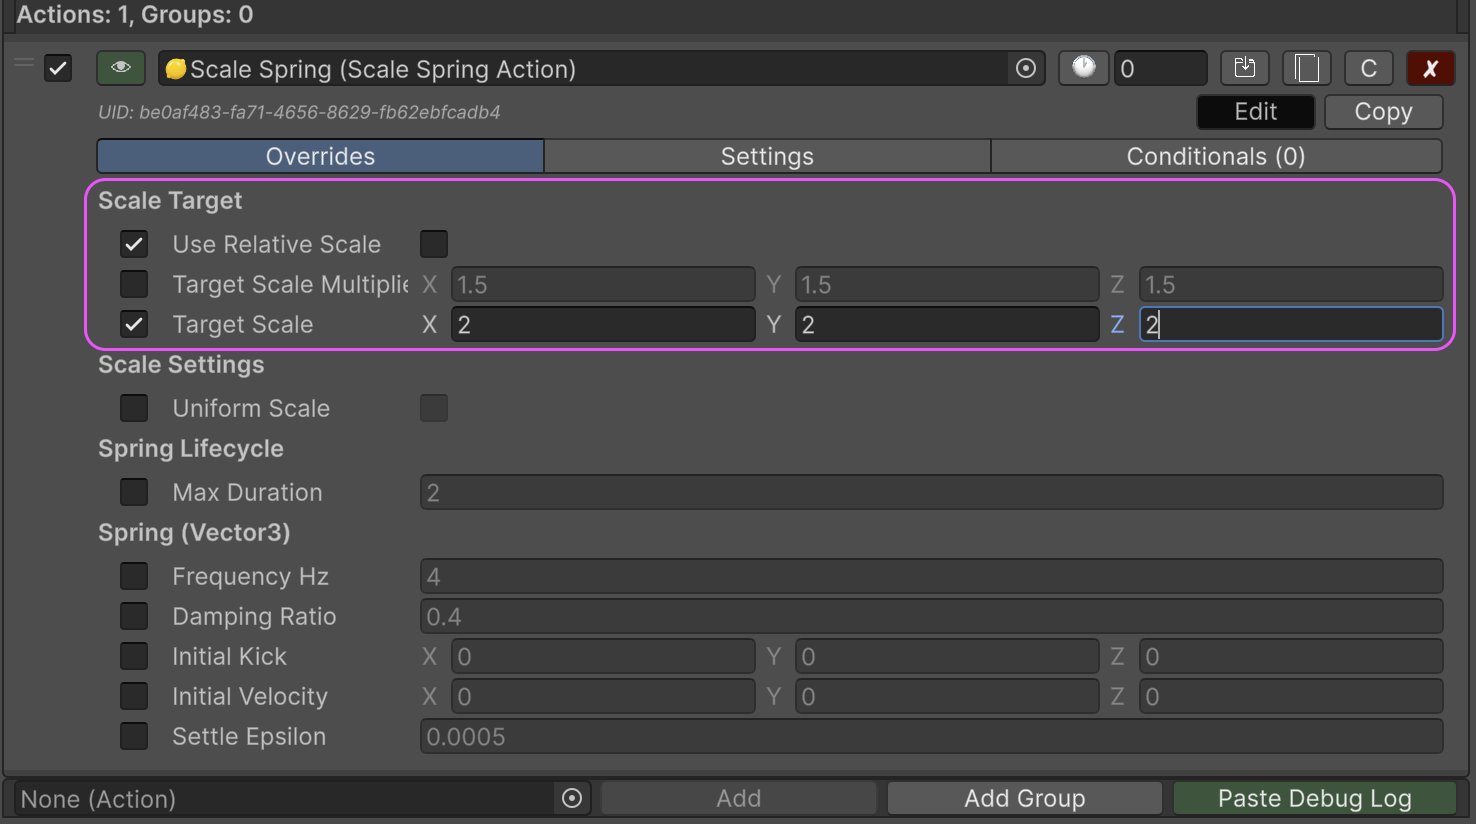Remove the action with the red X
This screenshot has height=824, width=1476.
(x=1430, y=68)
